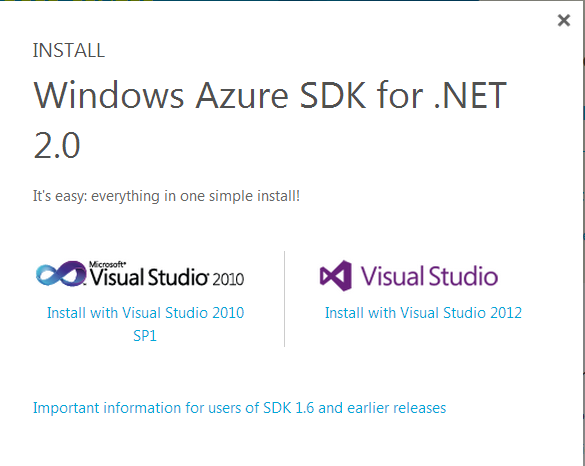Click the INSTALL heading label
The width and height of the screenshot is (585, 466).
coord(69,50)
